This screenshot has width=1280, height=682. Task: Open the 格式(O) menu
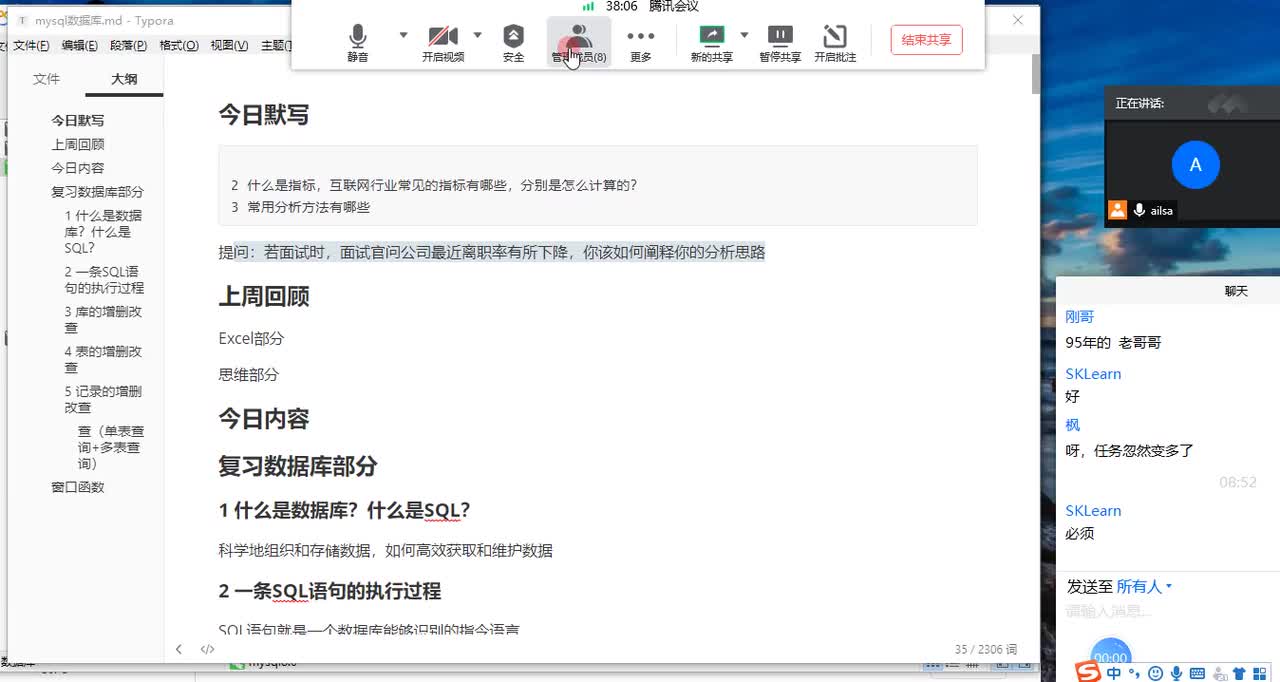(x=179, y=45)
